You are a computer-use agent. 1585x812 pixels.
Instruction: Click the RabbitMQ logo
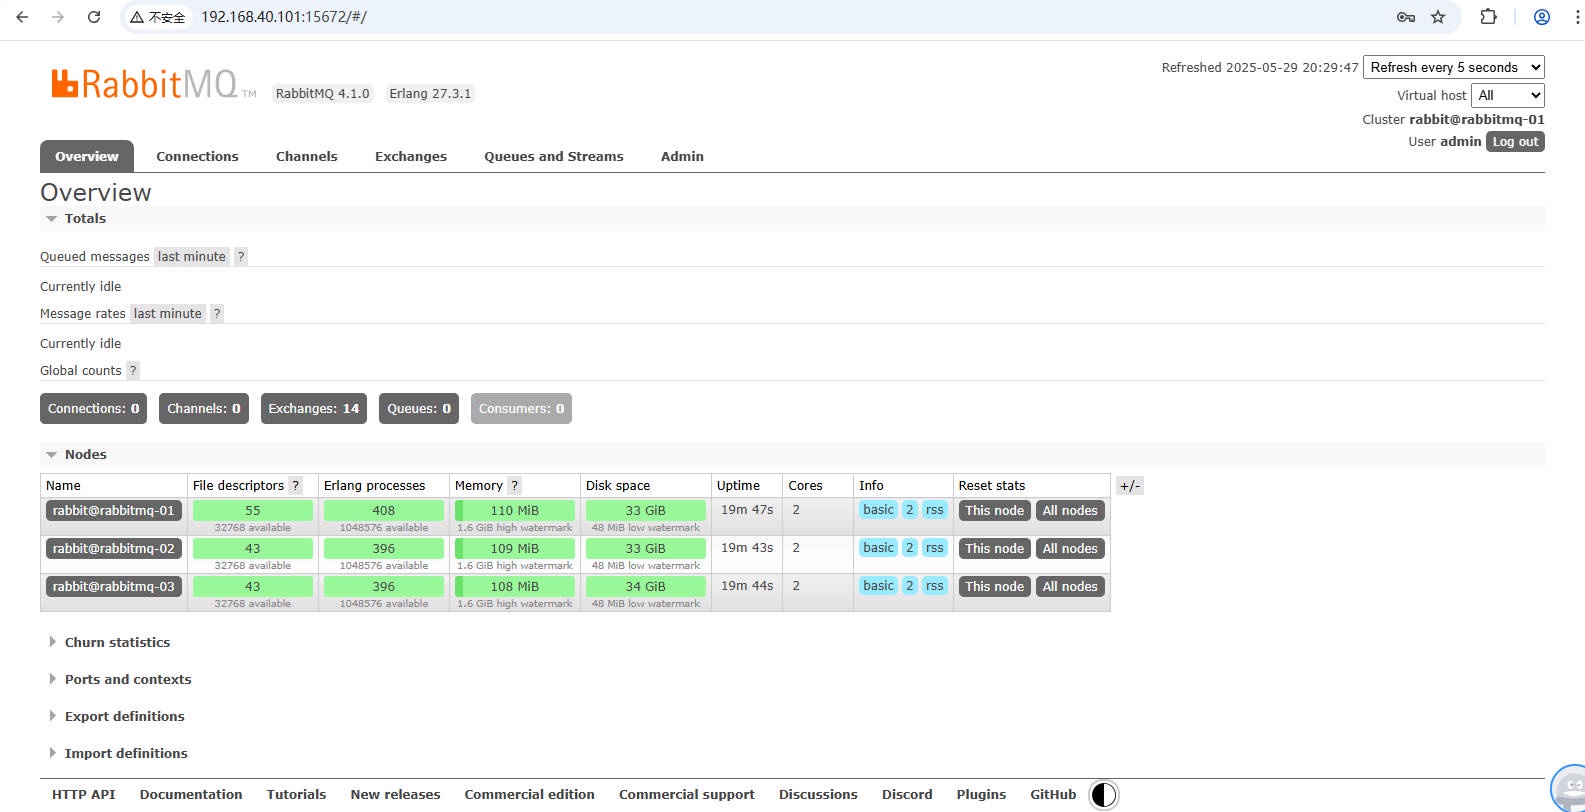145,84
